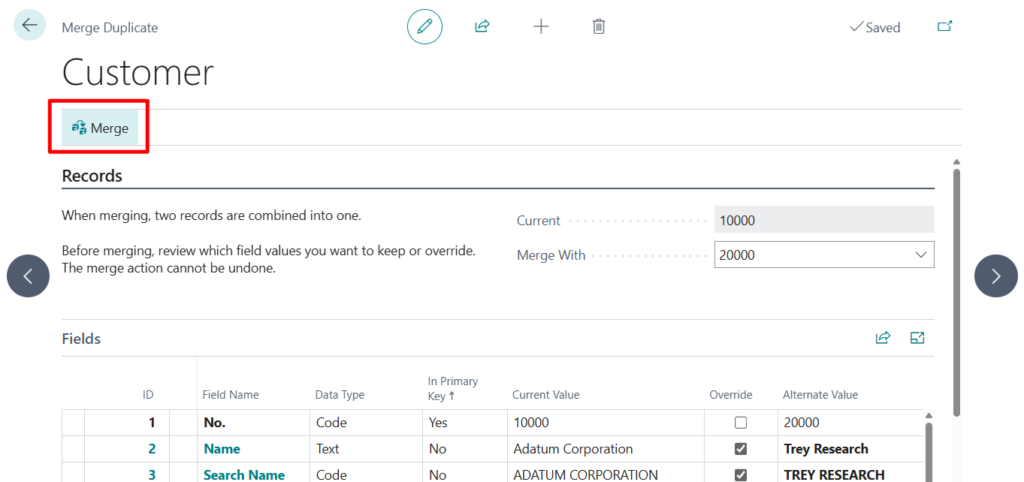The width and height of the screenshot is (1024, 482).
Task: Click share icon in Fields section
Action: (883, 338)
